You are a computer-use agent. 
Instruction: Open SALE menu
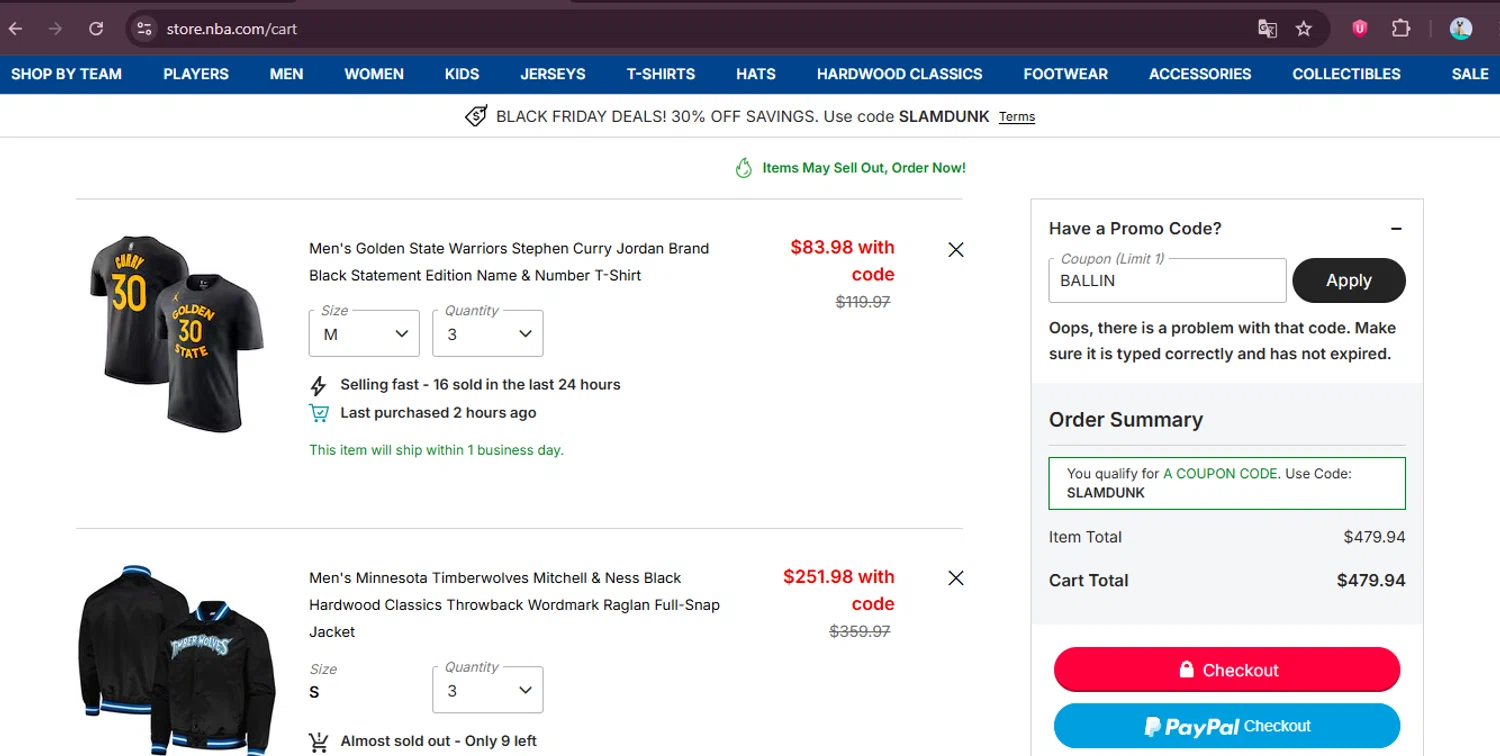click(1470, 74)
